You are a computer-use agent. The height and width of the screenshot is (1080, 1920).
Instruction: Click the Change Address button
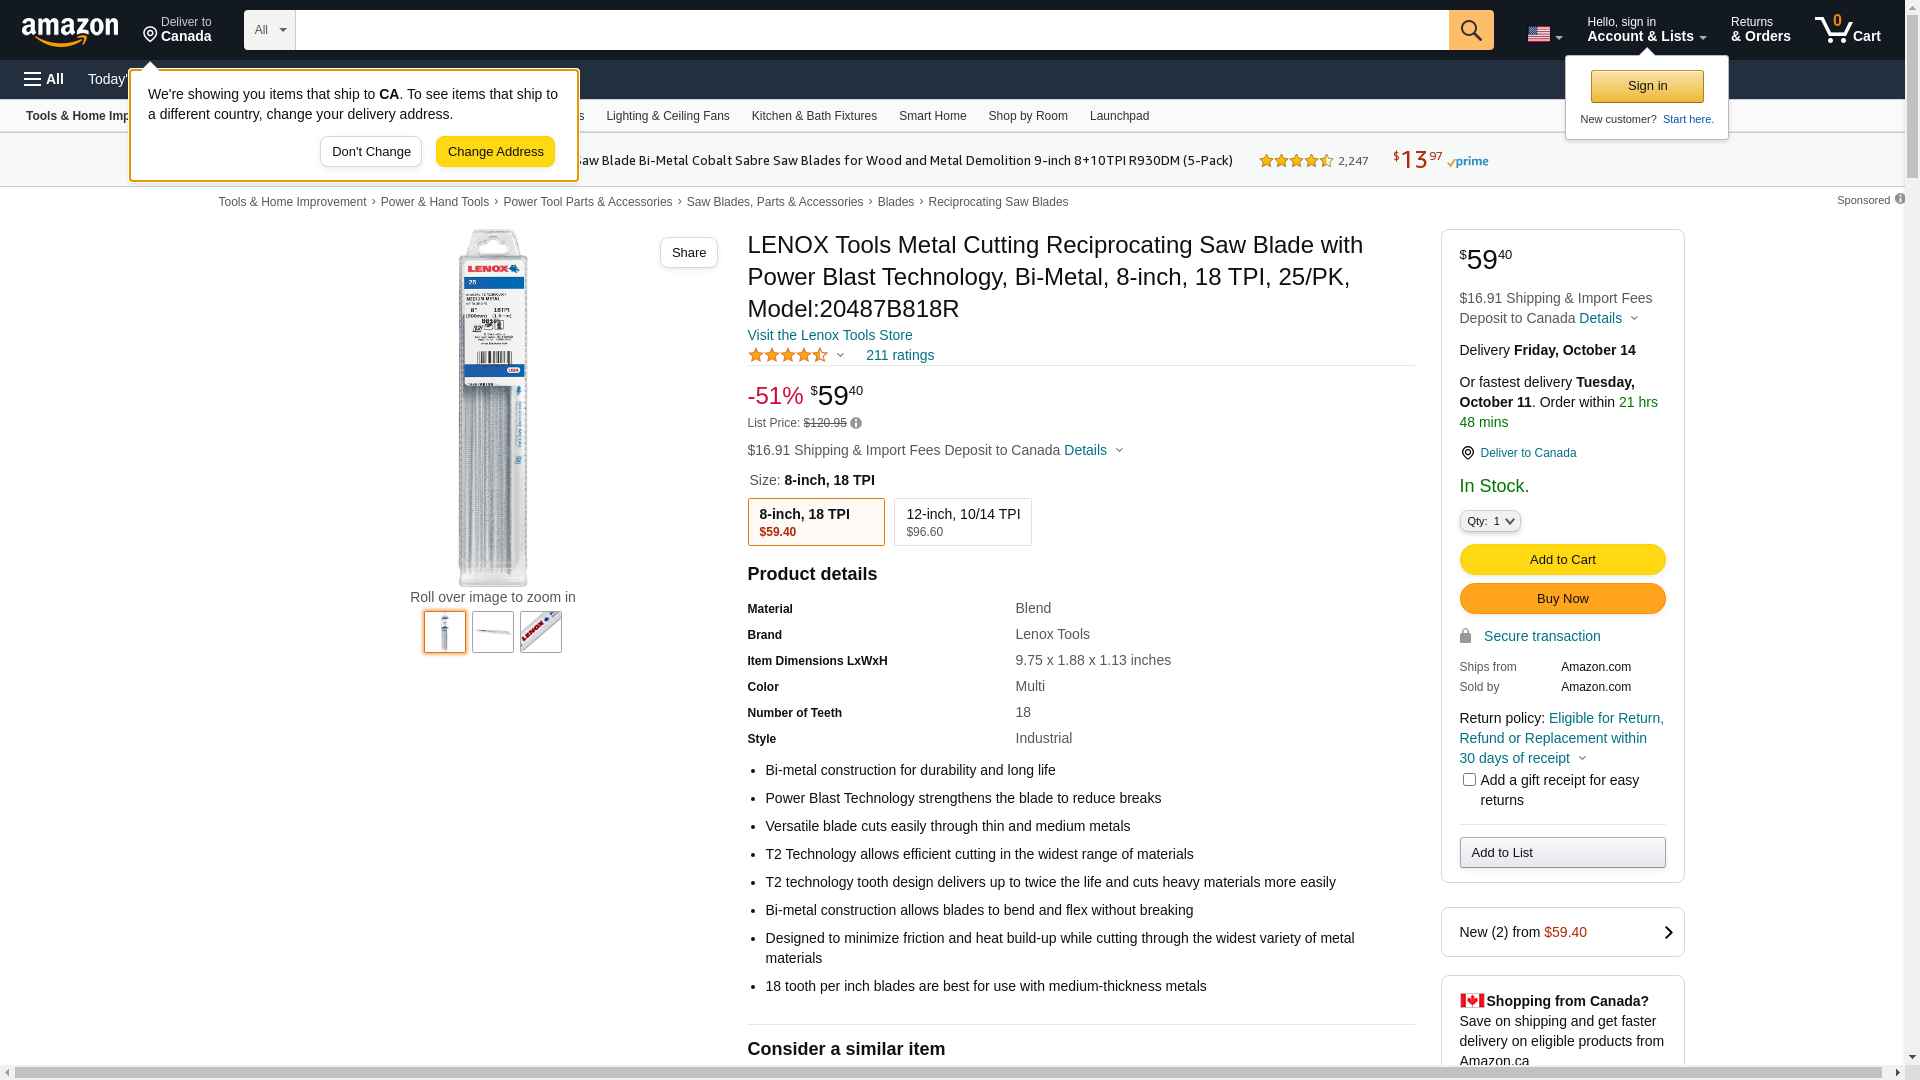[495, 152]
